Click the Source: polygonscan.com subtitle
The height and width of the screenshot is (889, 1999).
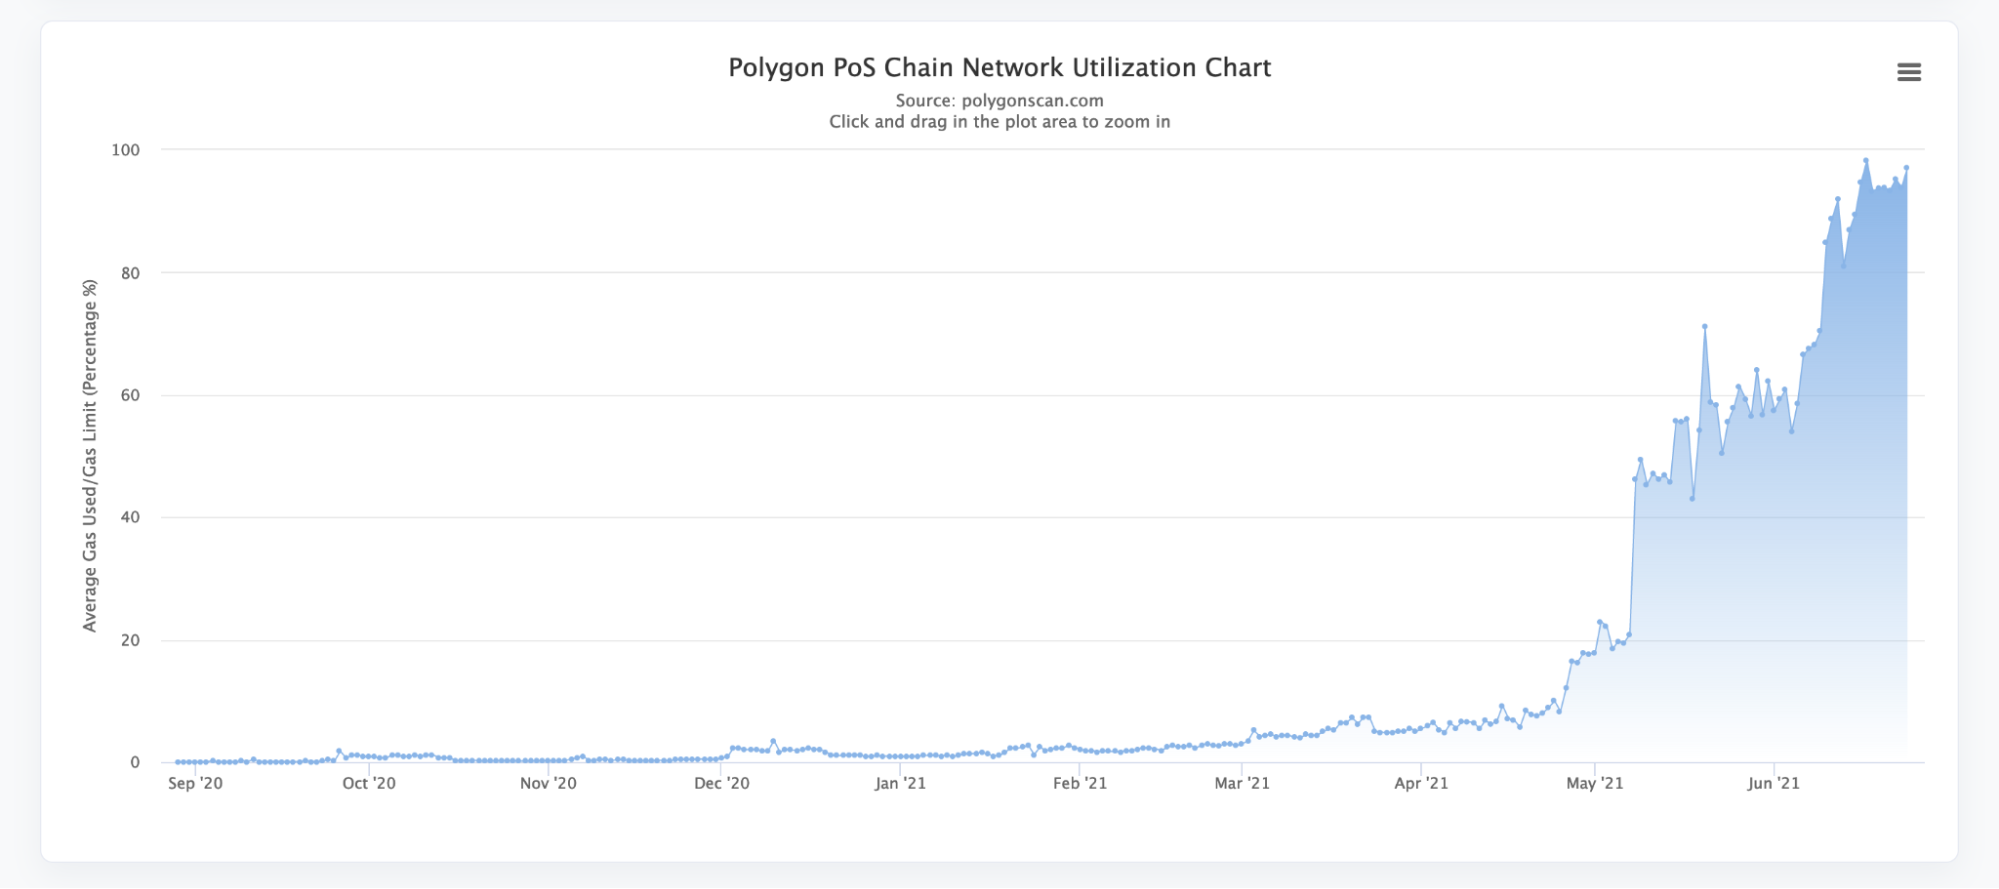(x=999, y=101)
